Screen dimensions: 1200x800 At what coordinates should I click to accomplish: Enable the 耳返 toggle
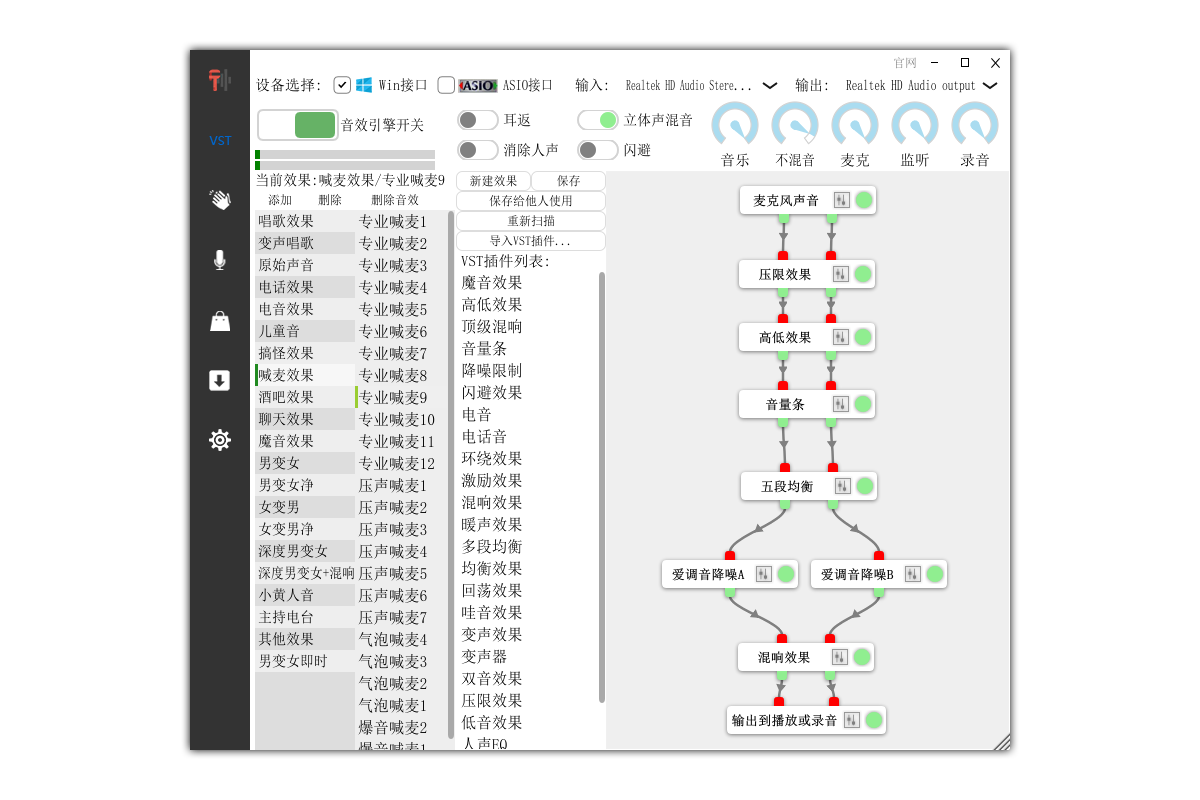pos(477,120)
